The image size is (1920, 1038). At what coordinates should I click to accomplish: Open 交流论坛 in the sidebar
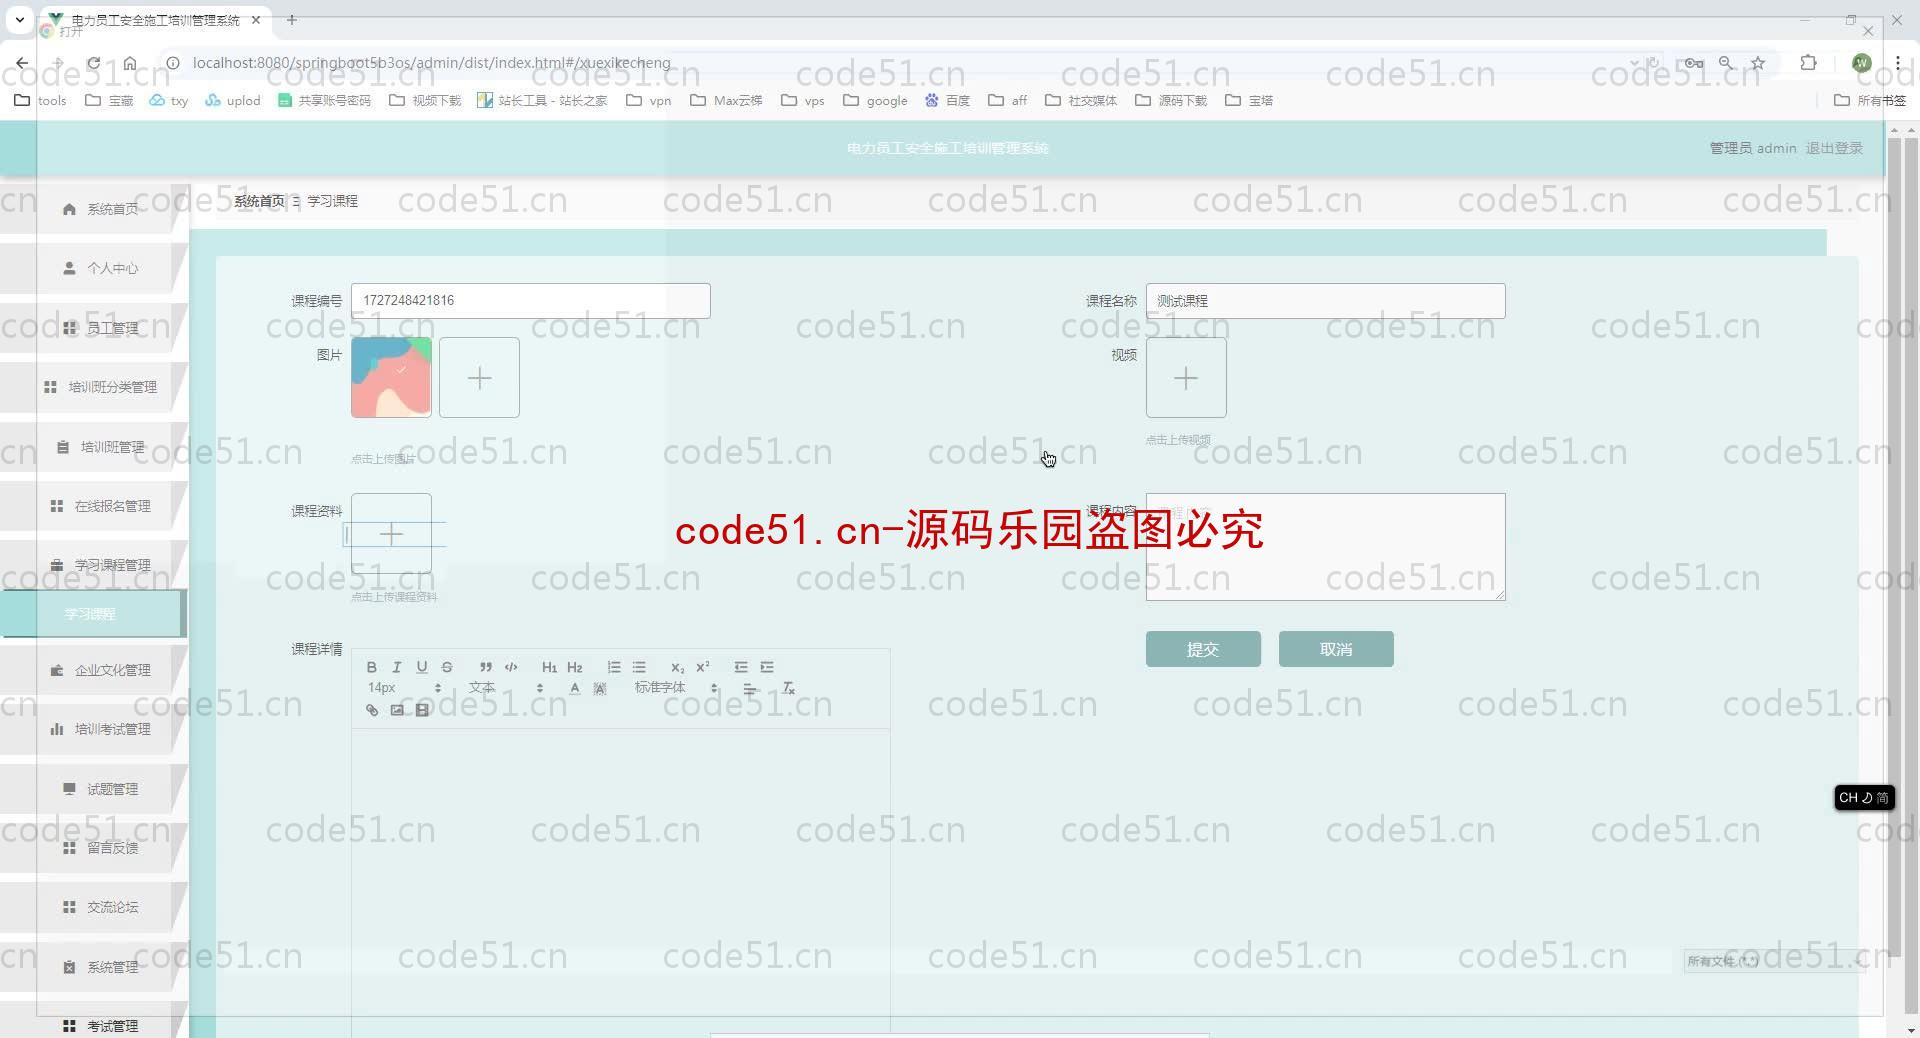click(95, 907)
